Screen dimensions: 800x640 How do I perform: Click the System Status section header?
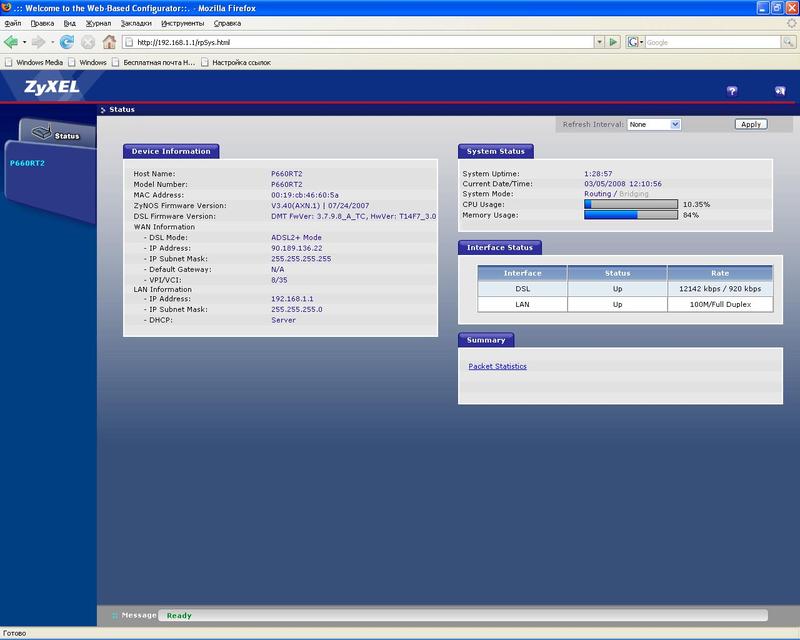point(495,151)
